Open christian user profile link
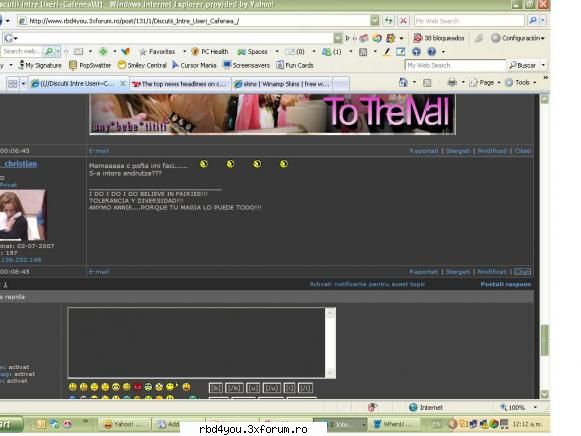This screenshot has height=436, width=581. [x=20, y=164]
